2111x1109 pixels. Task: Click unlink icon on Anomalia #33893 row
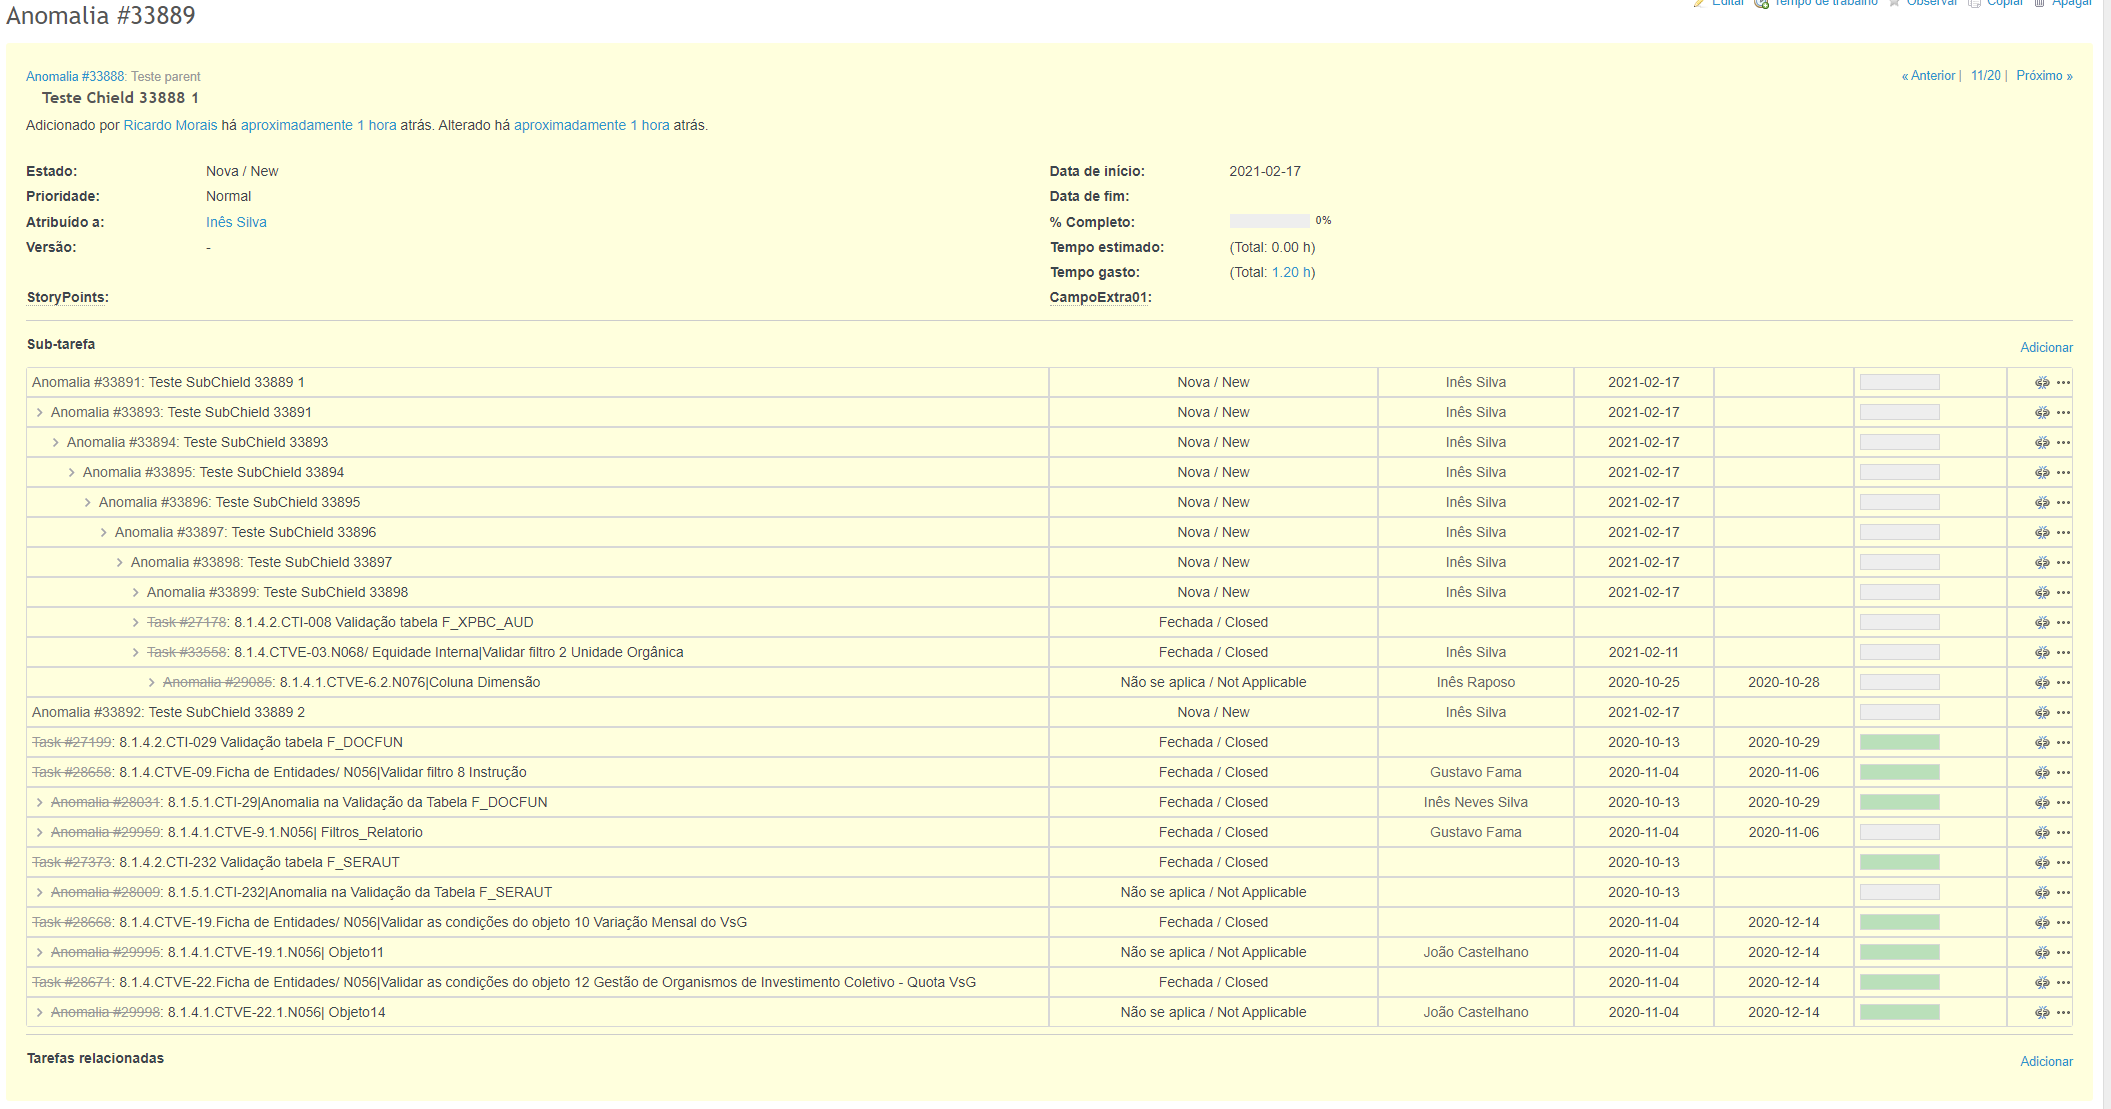(2042, 412)
